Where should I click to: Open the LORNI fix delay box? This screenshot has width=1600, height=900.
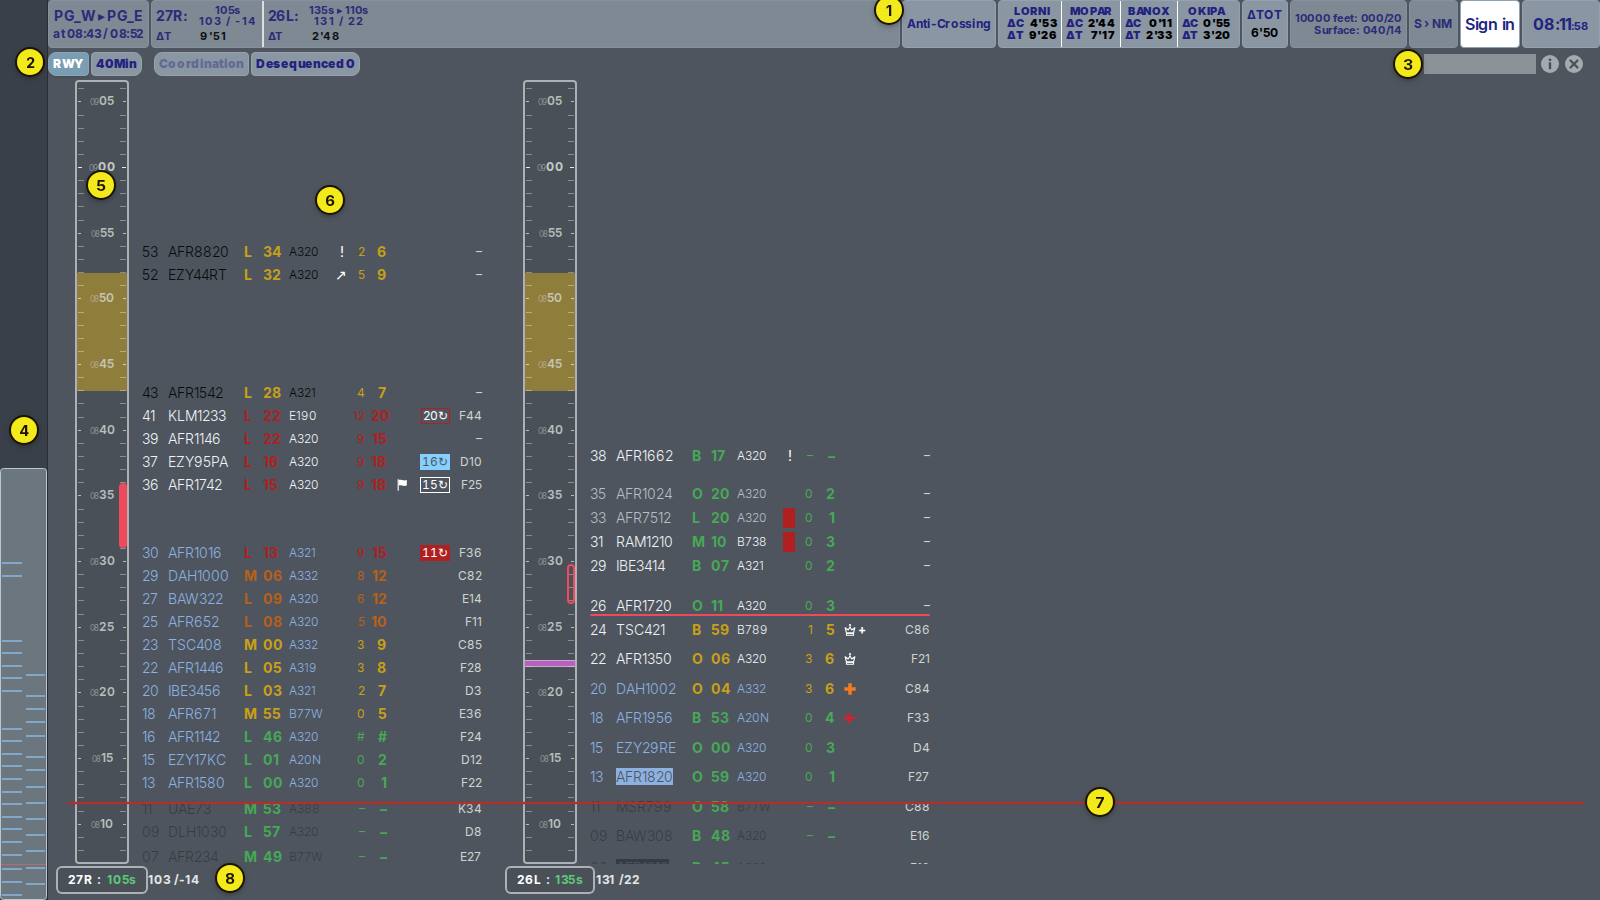point(1032,24)
